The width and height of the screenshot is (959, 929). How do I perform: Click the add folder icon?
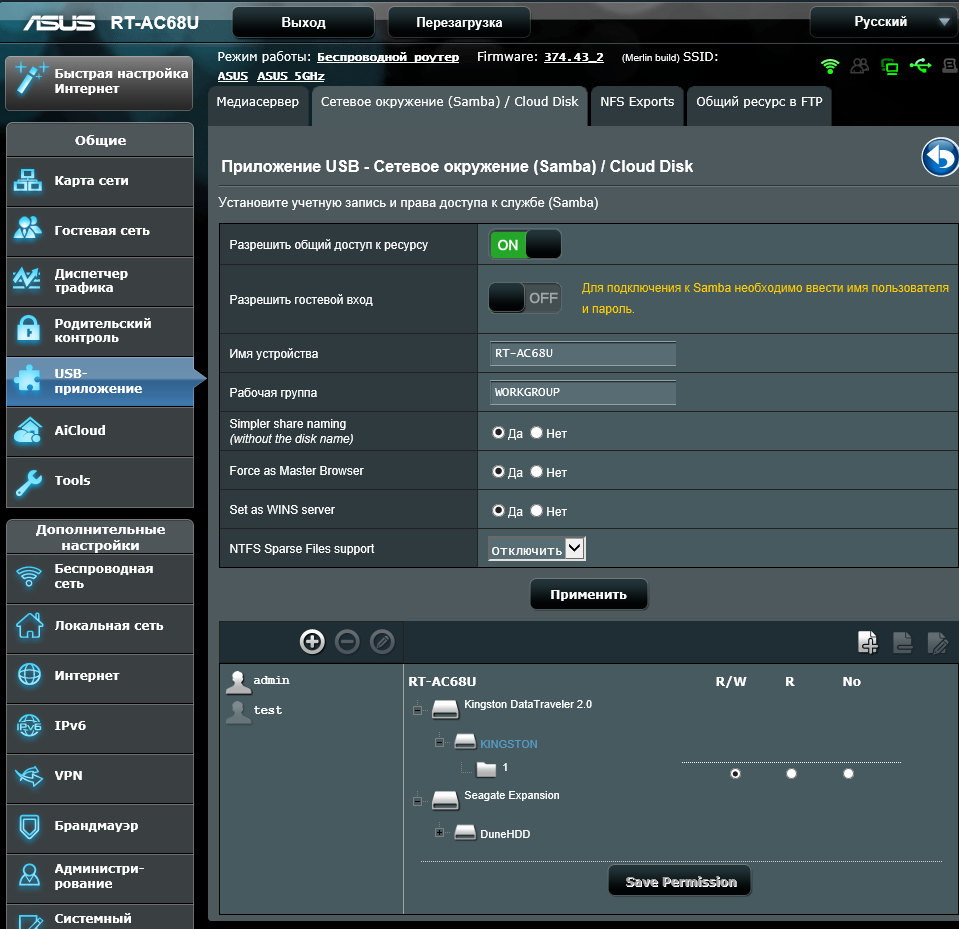pyautogui.click(x=868, y=642)
